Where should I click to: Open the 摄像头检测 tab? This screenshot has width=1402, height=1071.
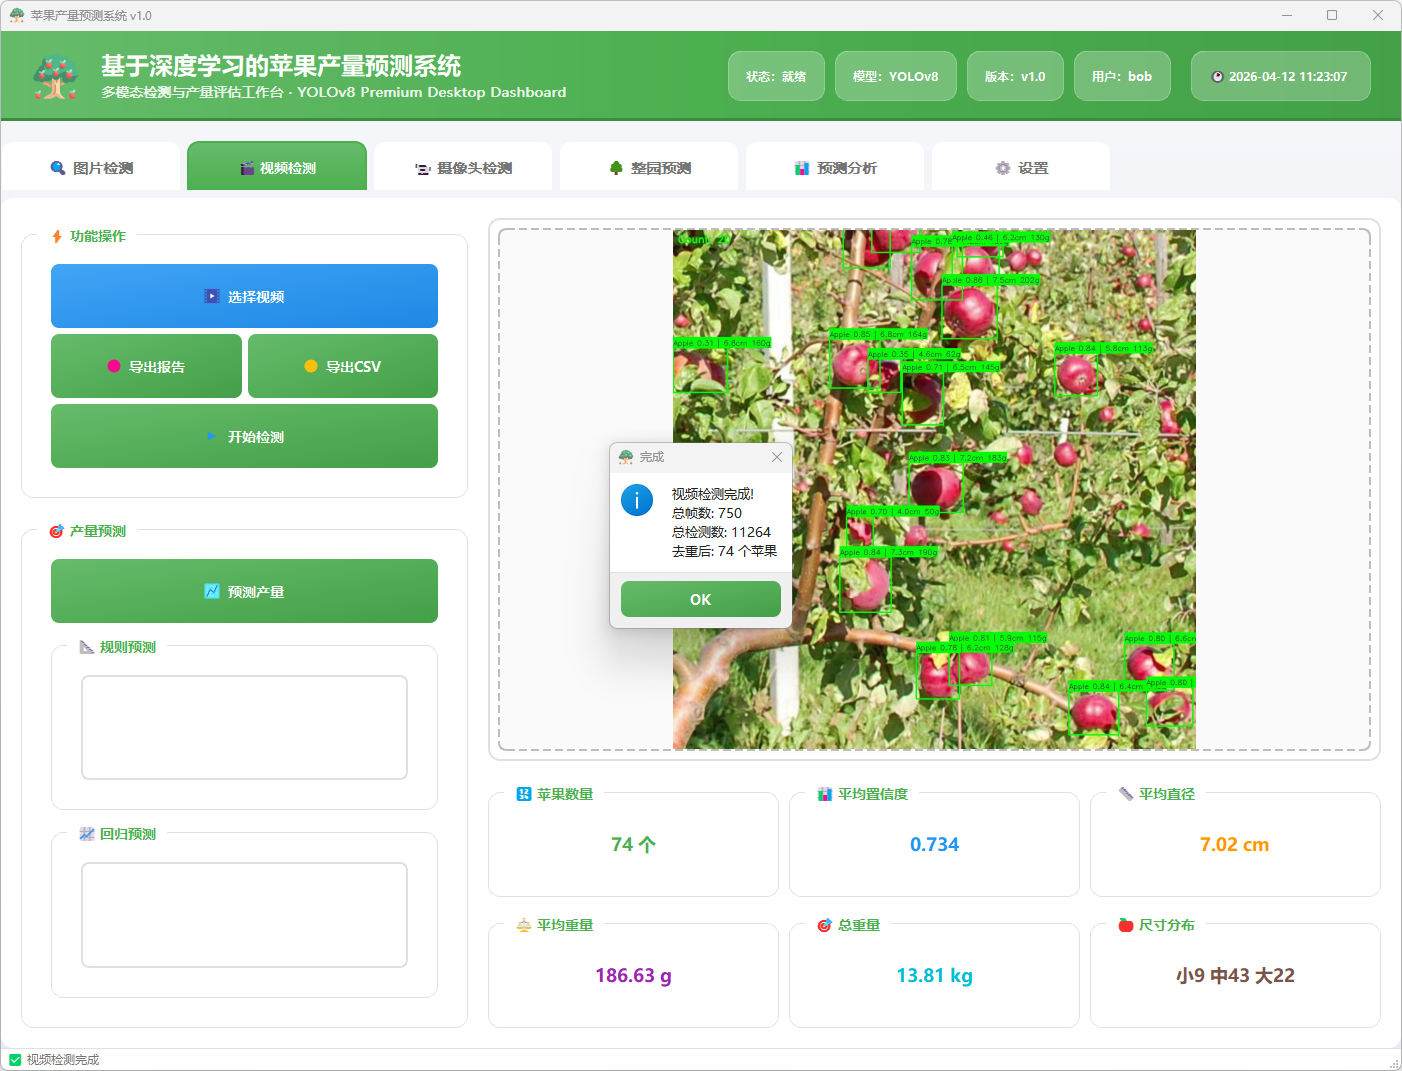[464, 168]
